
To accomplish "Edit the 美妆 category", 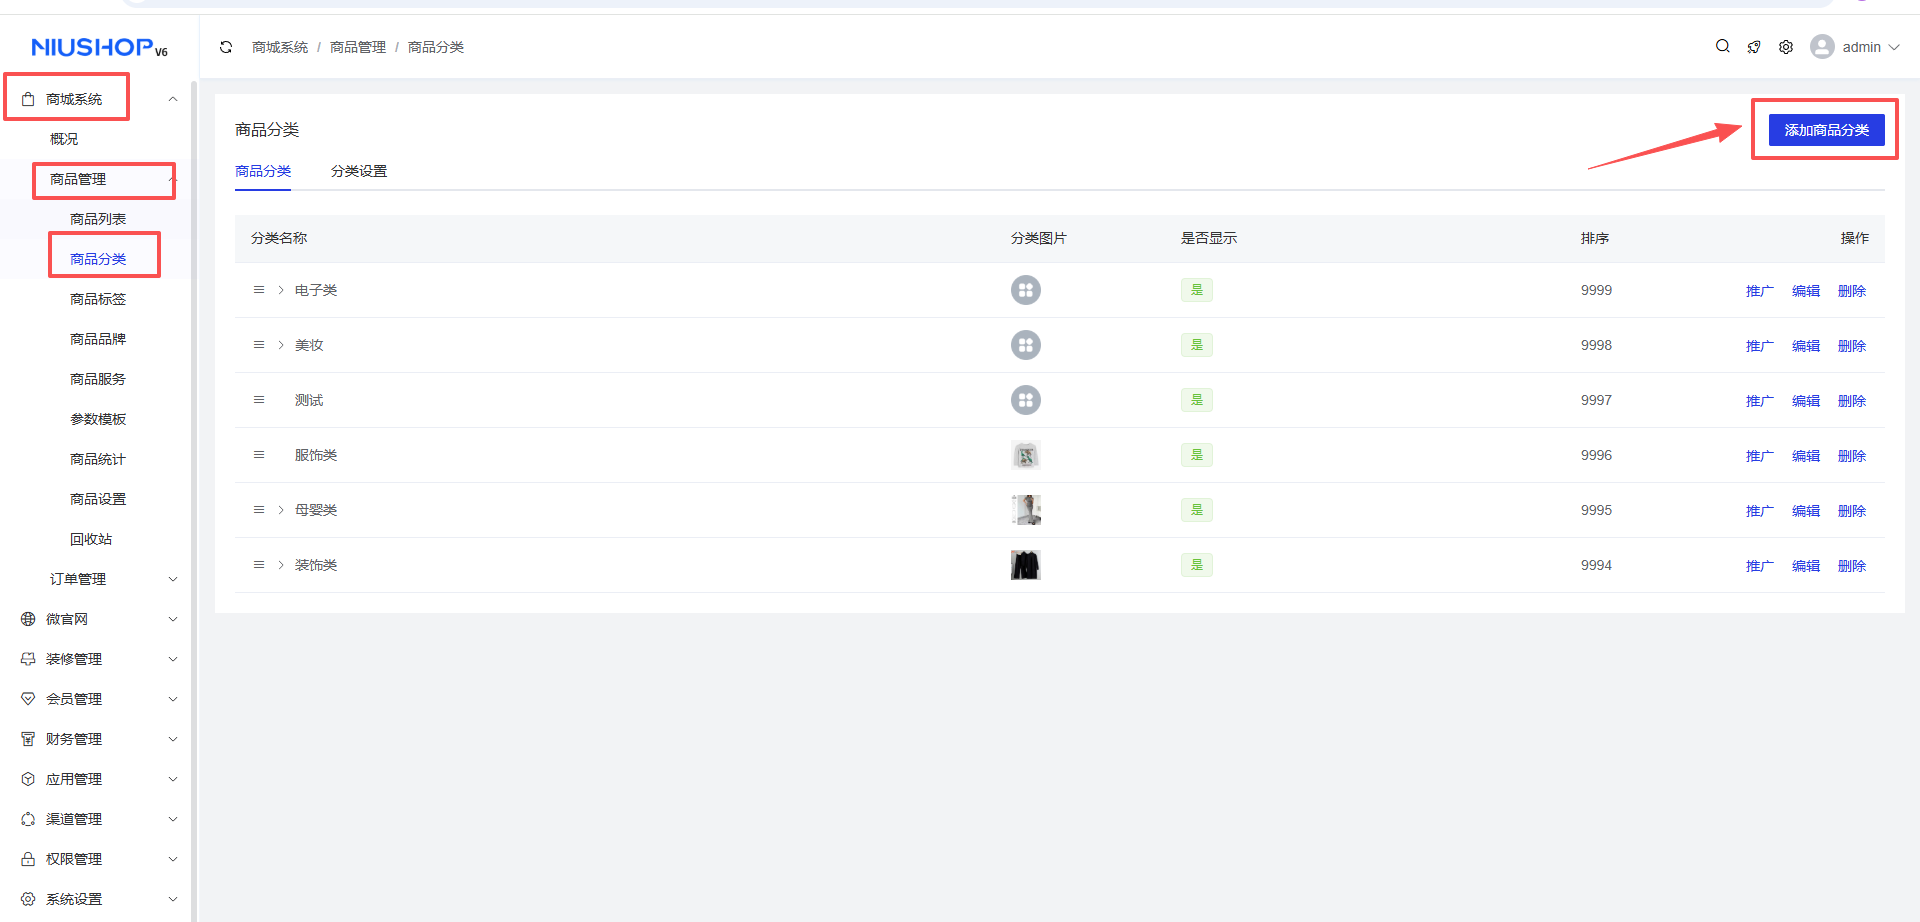I will pos(1806,346).
